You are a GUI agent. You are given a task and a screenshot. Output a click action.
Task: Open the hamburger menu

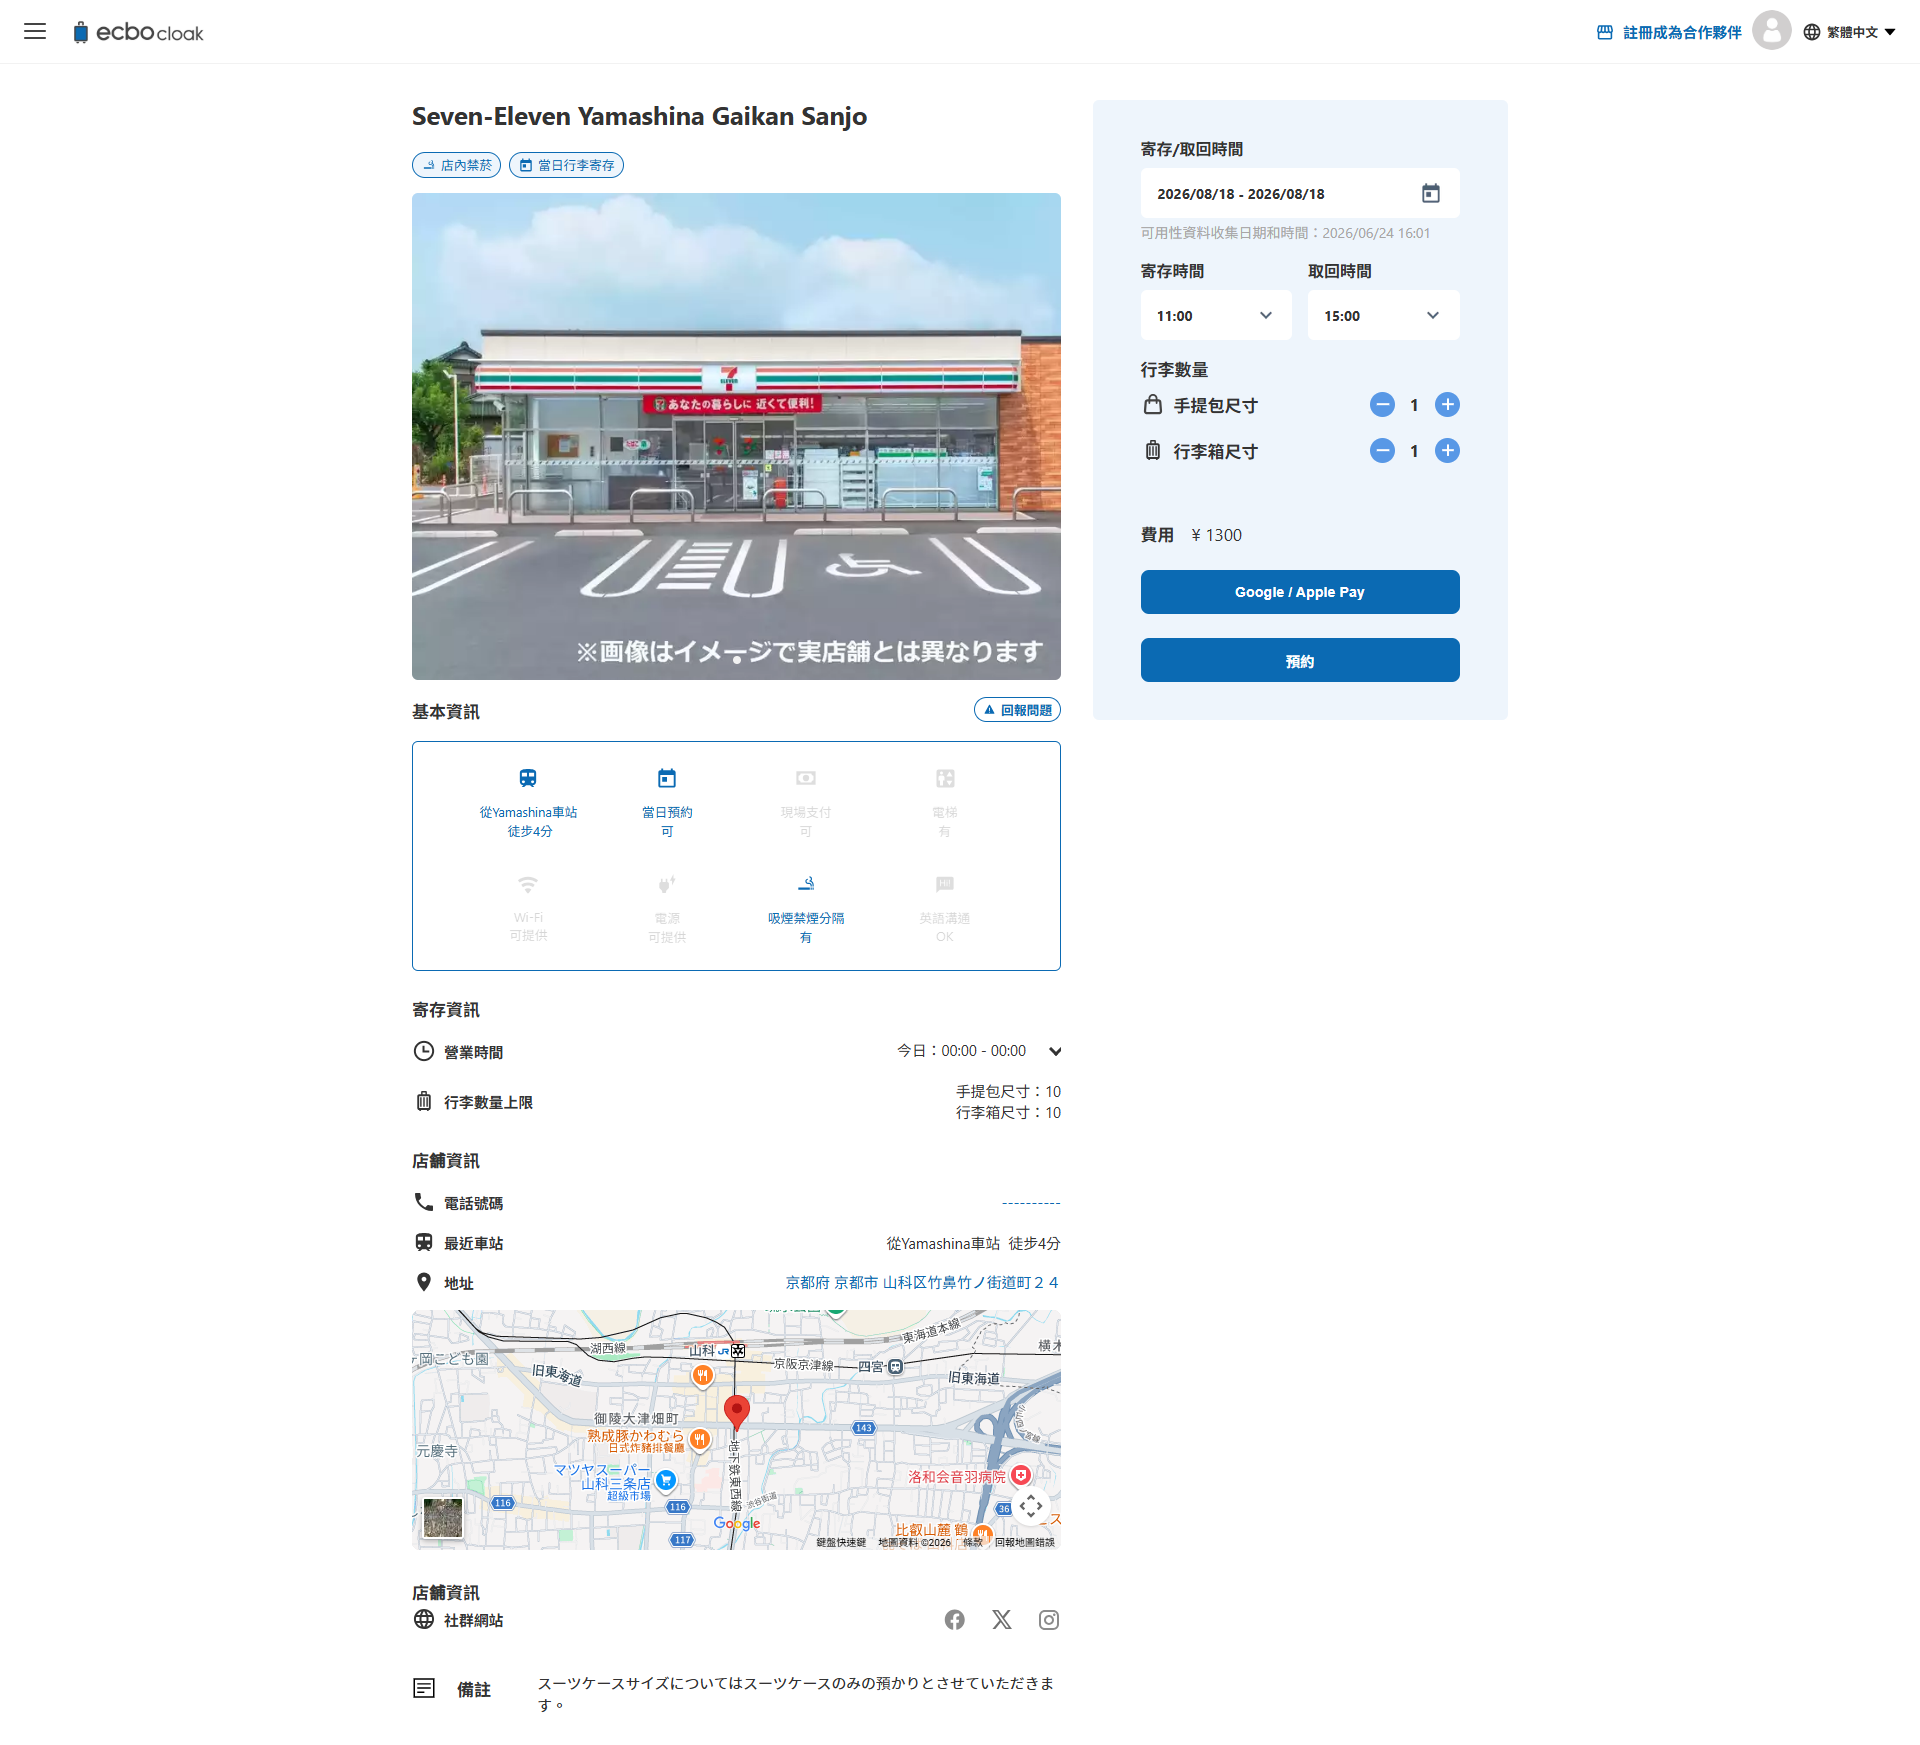click(35, 31)
